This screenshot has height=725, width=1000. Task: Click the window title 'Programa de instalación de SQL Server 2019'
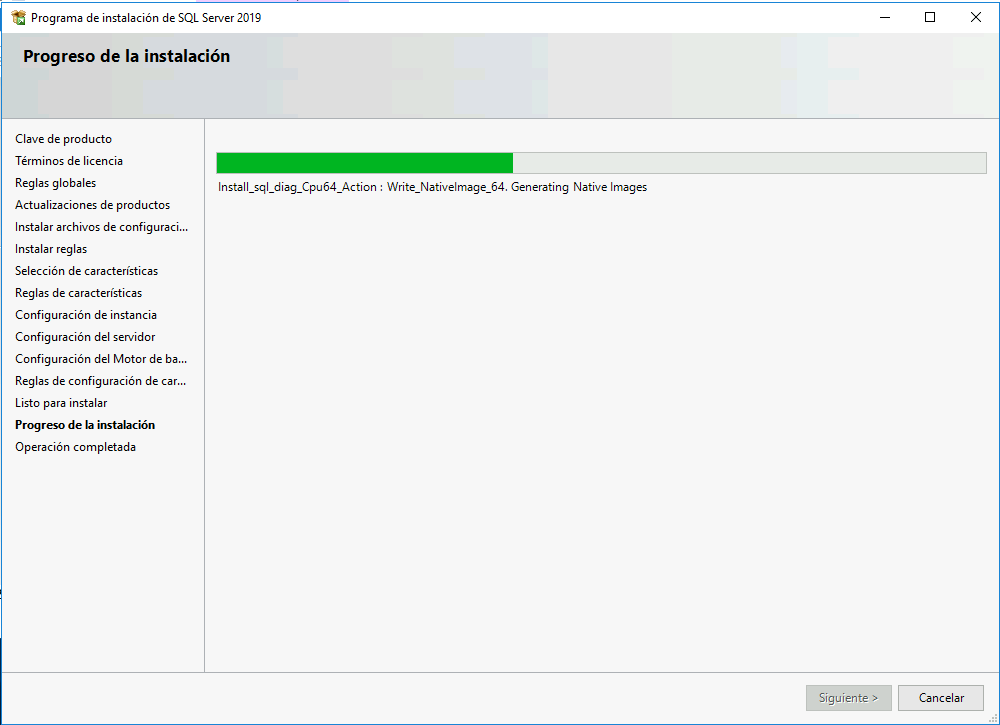tap(146, 18)
